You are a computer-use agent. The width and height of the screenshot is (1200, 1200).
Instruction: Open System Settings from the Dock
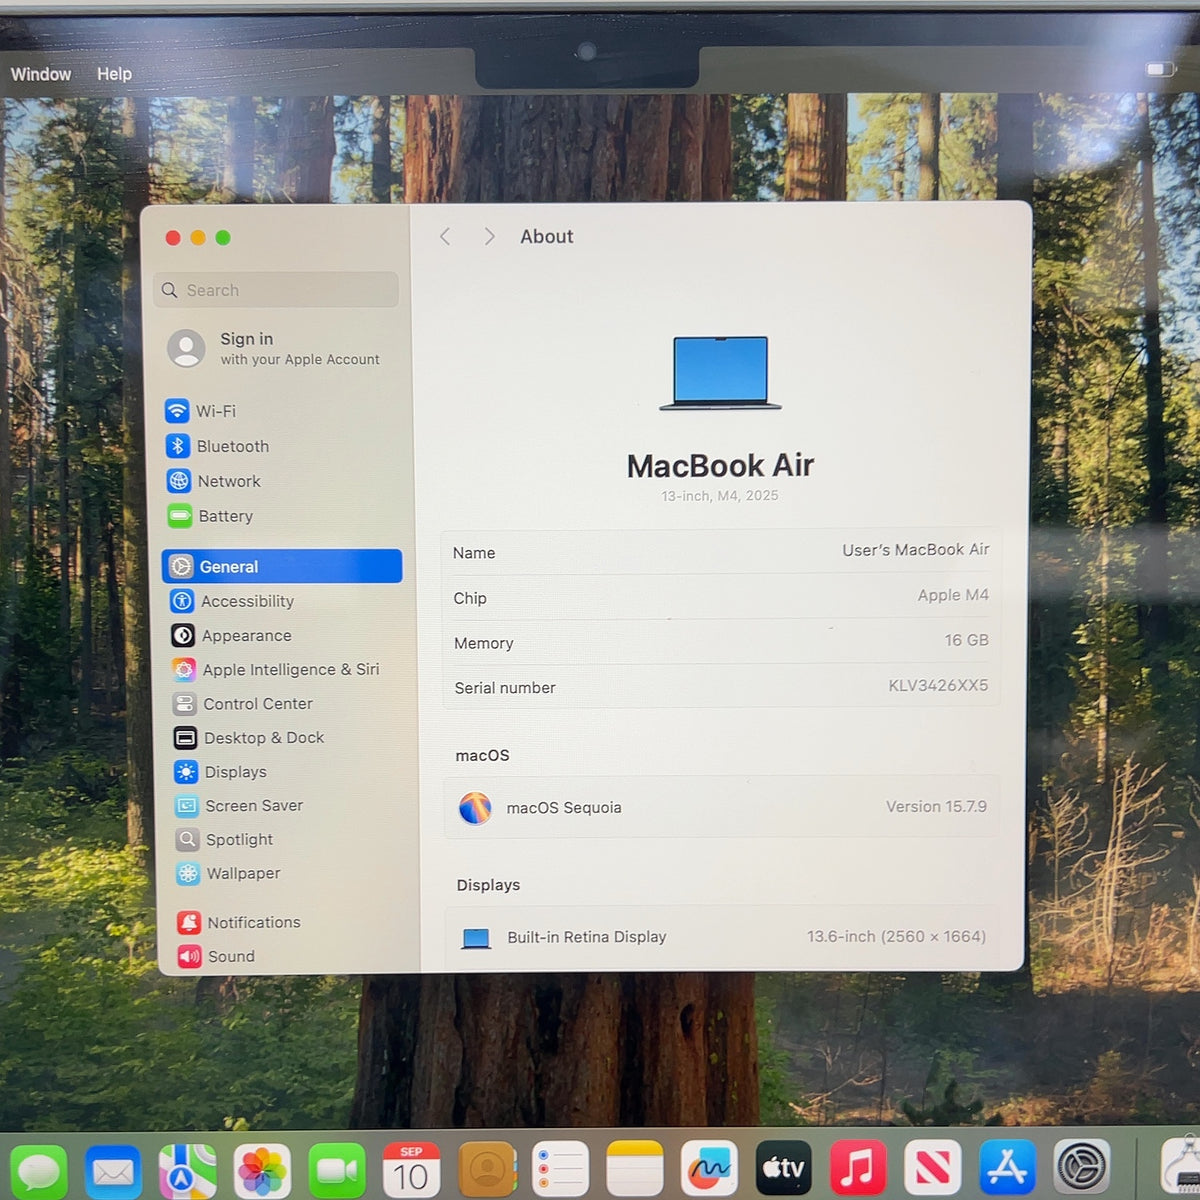click(x=1081, y=1166)
